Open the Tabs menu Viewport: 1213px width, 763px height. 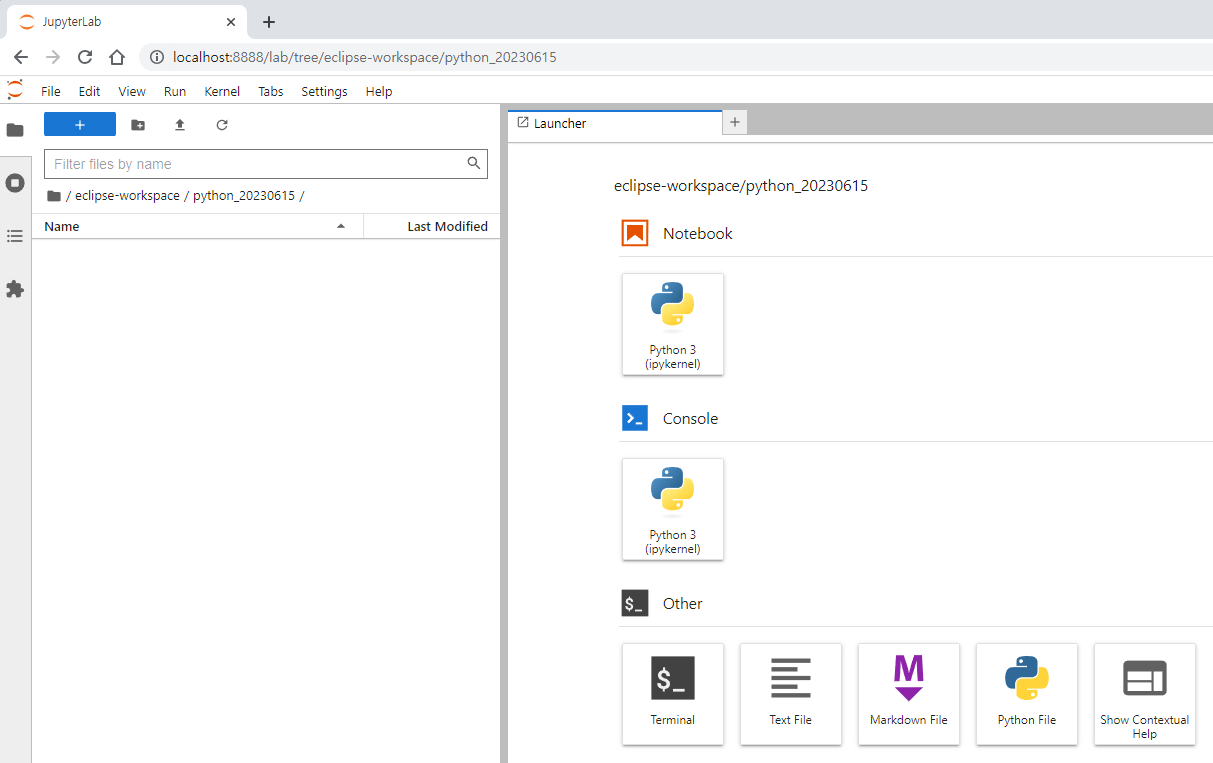[271, 91]
